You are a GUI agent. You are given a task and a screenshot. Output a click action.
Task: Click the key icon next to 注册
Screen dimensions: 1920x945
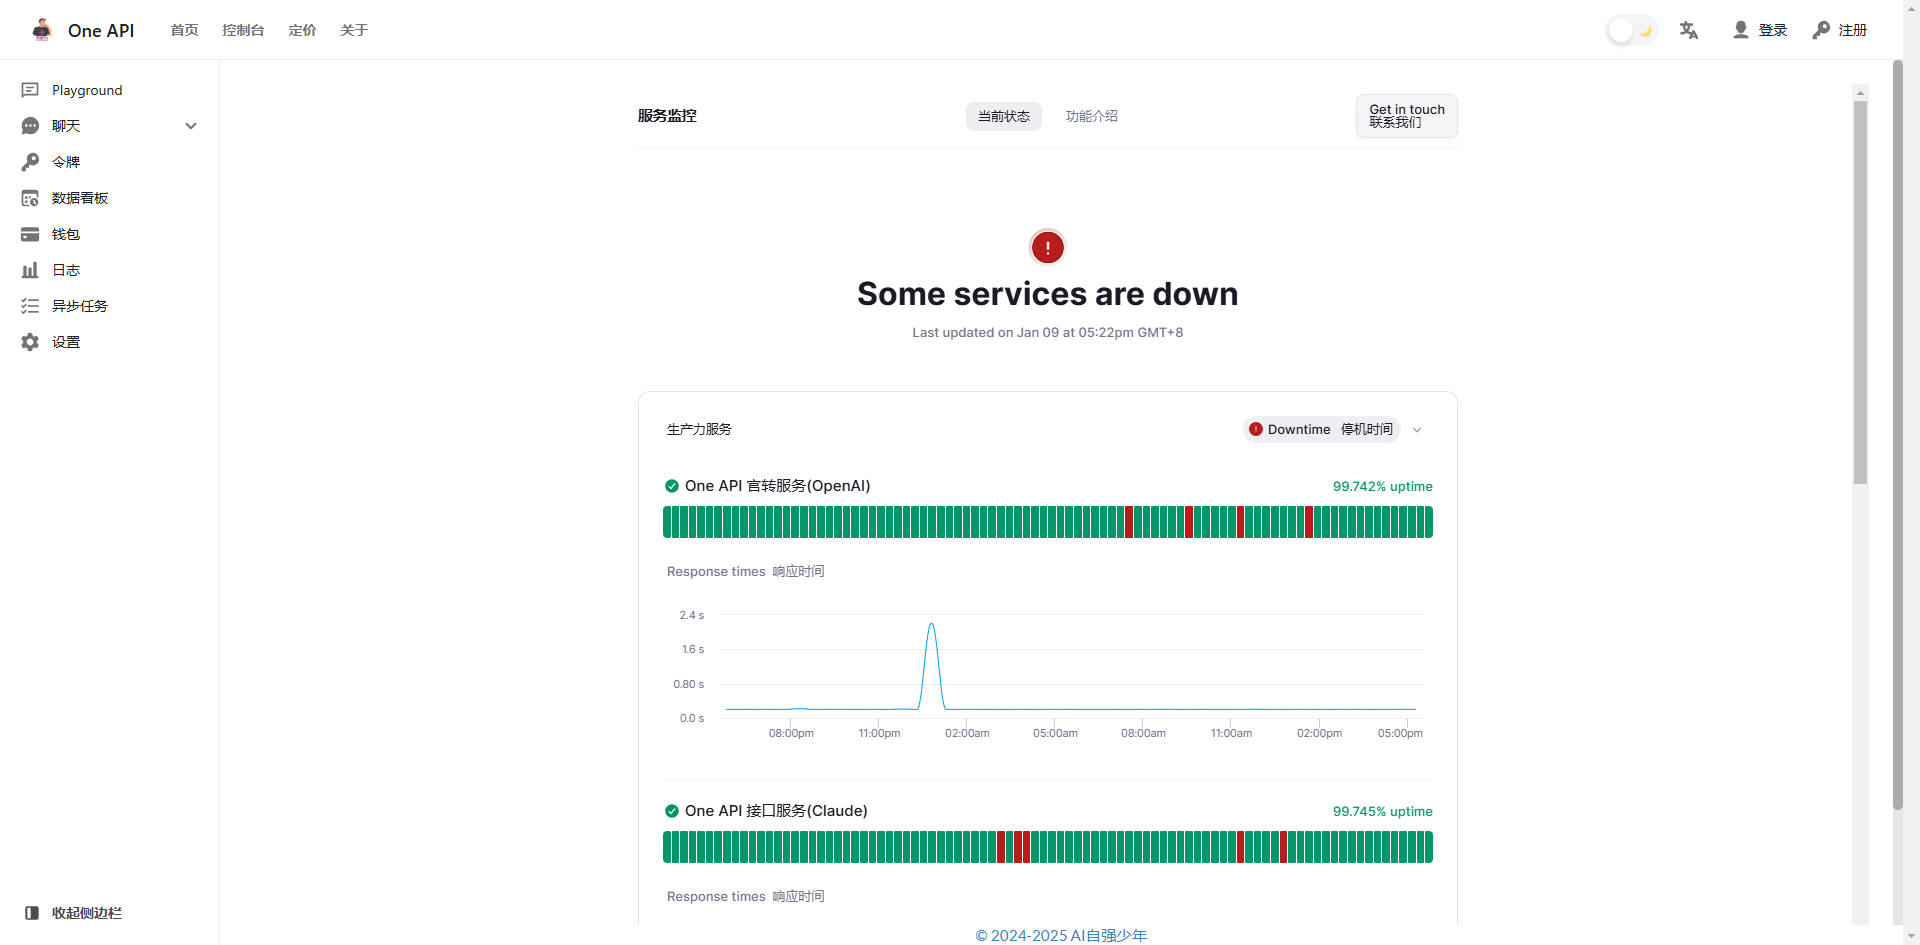coord(1821,30)
